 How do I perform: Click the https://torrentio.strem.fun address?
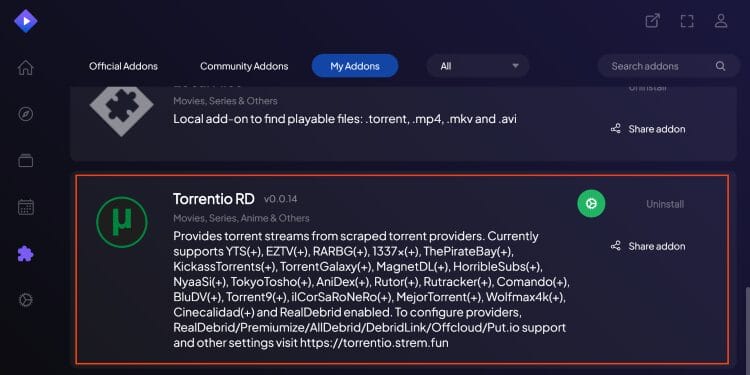[374, 343]
